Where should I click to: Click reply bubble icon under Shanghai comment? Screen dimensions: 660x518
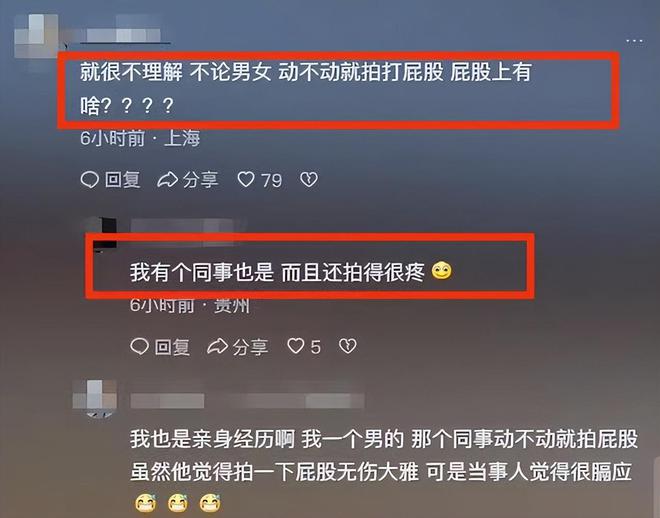[x=89, y=180]
